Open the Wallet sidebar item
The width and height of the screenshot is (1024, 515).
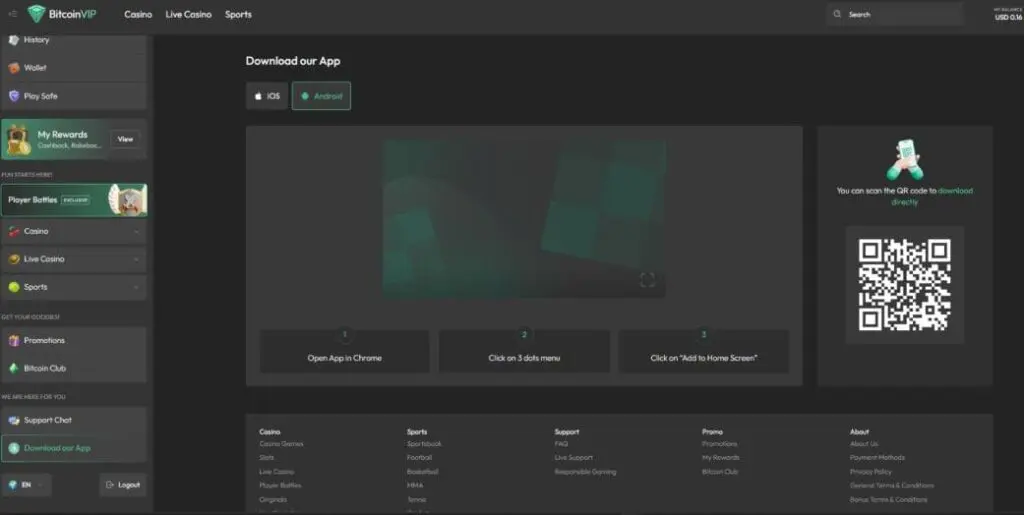click(x=35, y=68)
